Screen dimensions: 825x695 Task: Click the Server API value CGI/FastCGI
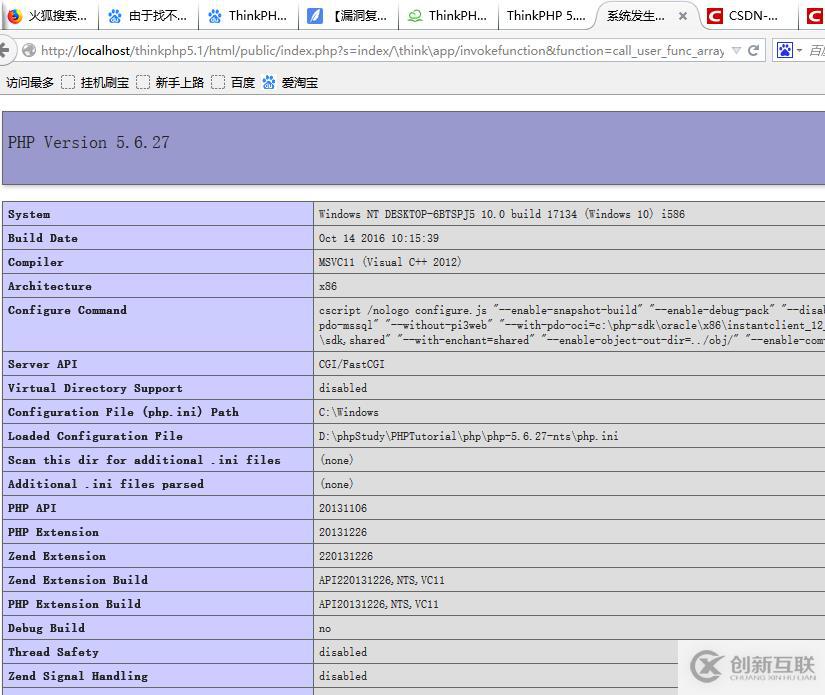pyautogui.click(x=351, y=364)
